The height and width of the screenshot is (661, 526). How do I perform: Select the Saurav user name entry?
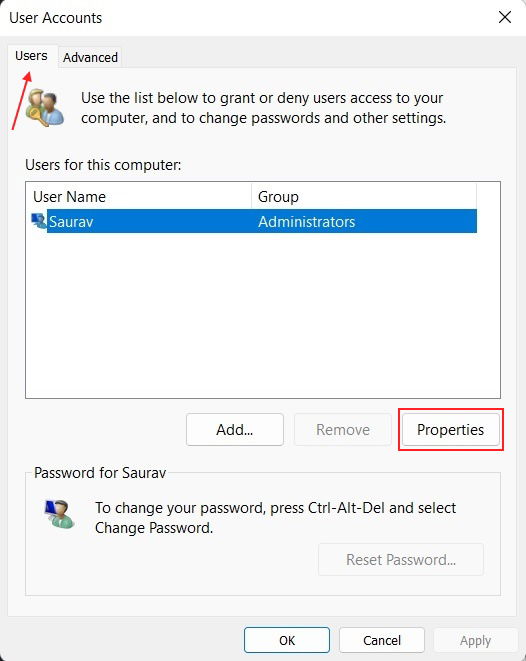point(71,221)
